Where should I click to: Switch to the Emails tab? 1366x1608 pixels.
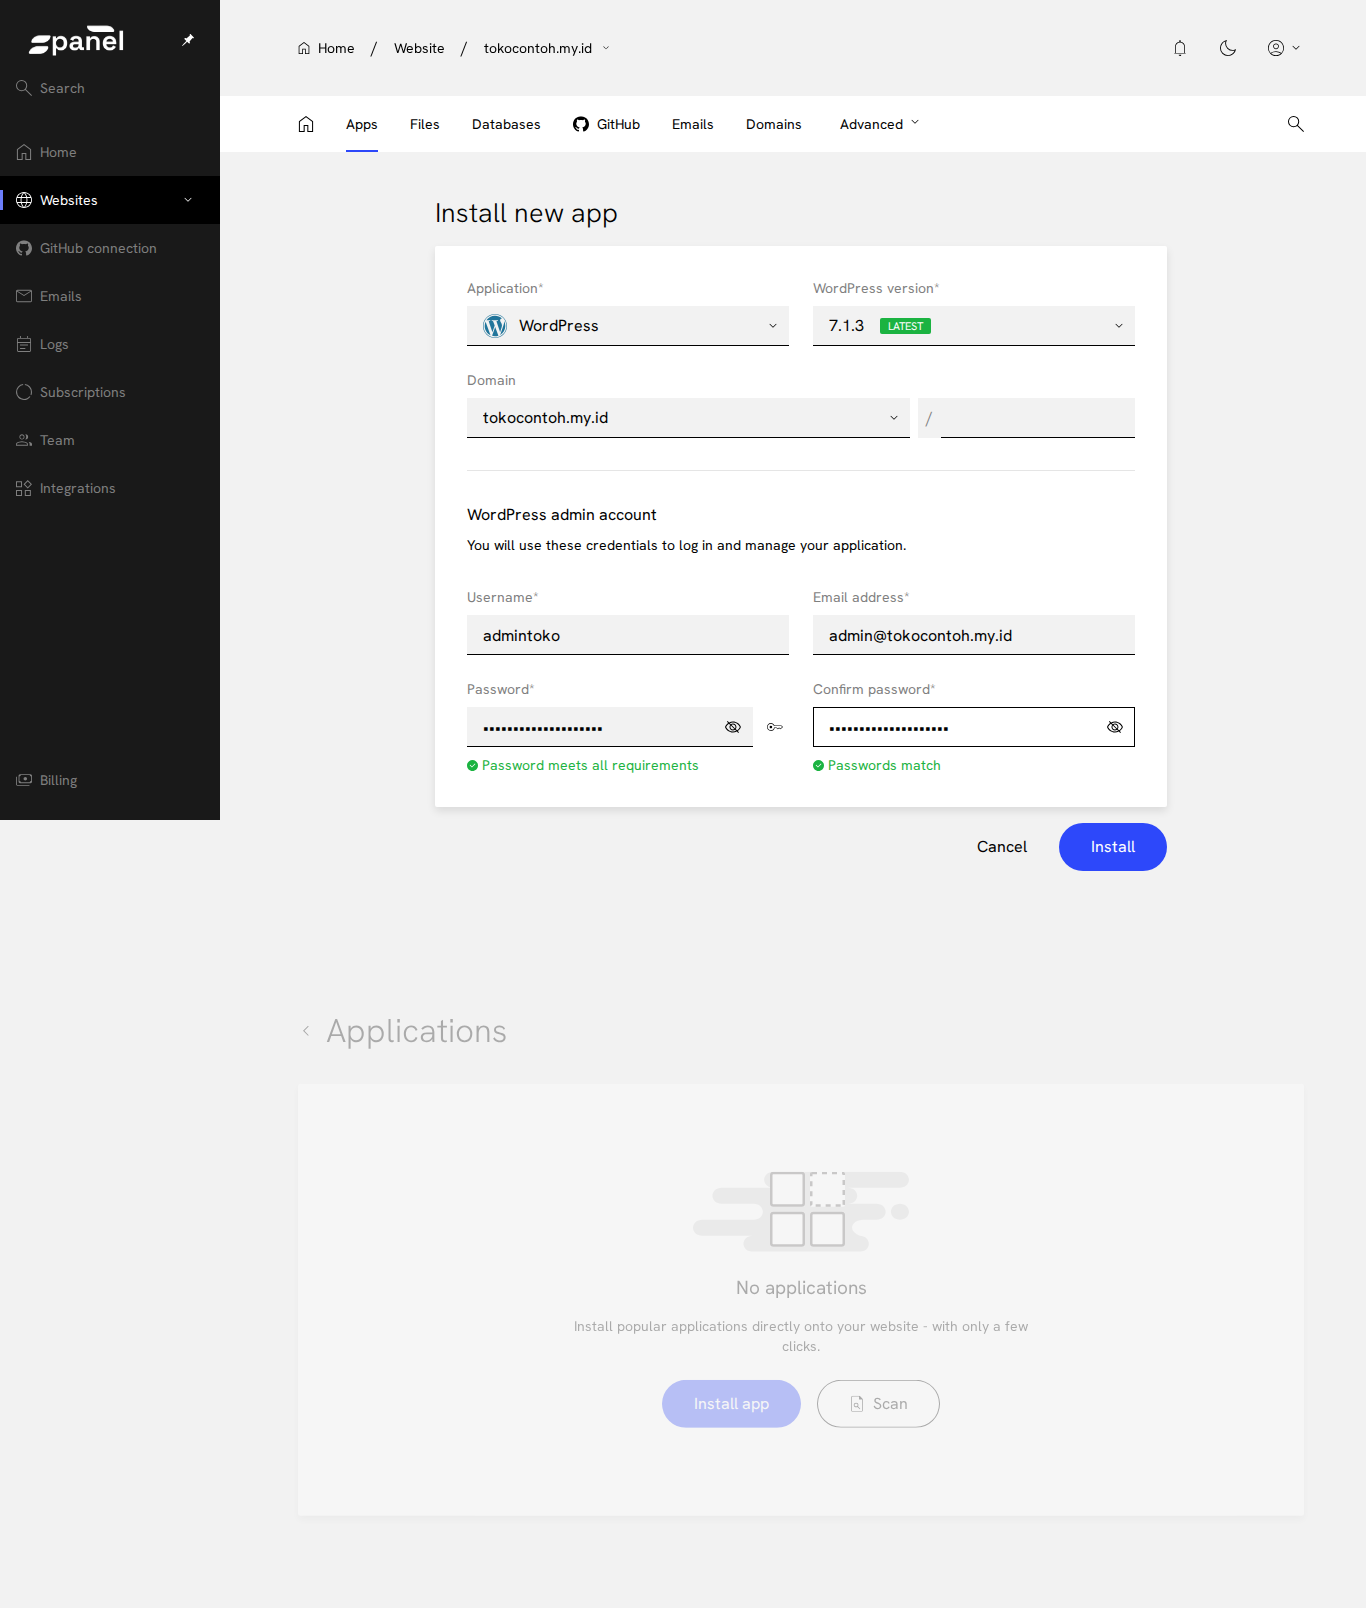point(693,124)
